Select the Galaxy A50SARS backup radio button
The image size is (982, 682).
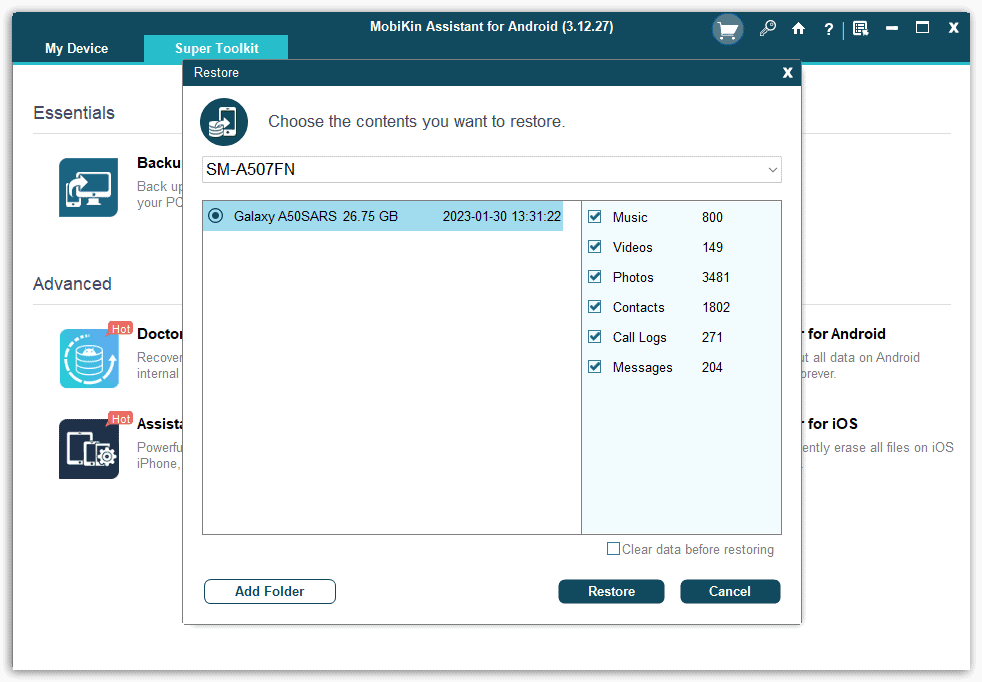(x=215, y=216)
